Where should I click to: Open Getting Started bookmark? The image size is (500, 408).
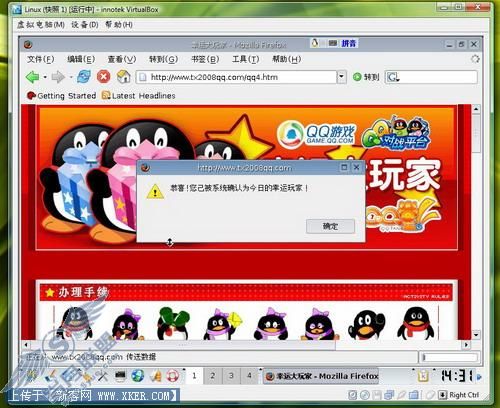[x=61, y=96]
